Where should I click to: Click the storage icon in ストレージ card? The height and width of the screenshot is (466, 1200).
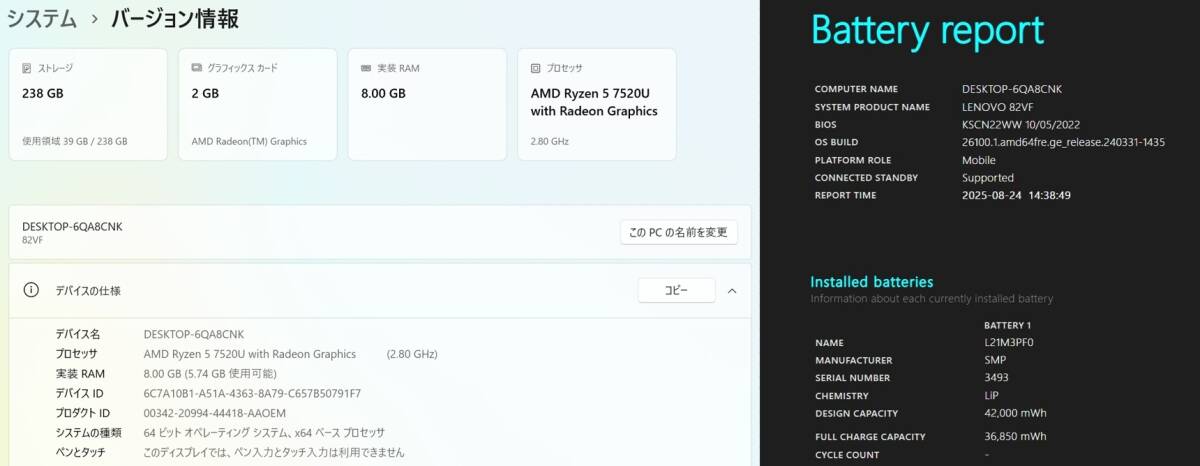[28, 68]
